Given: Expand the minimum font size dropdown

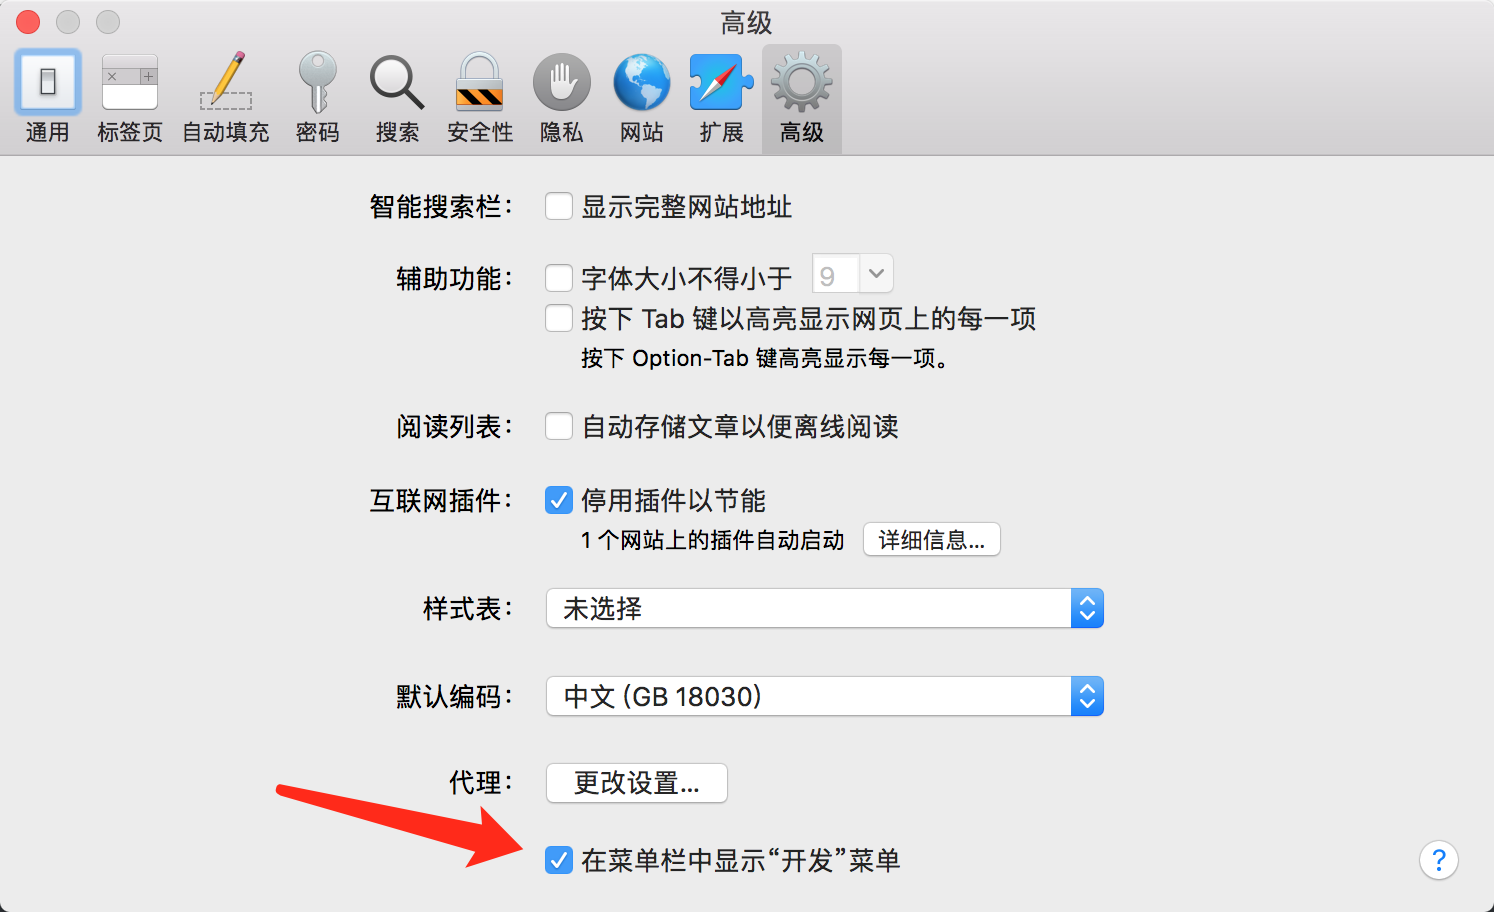Looking at the screenshot, I should point(853,274).
